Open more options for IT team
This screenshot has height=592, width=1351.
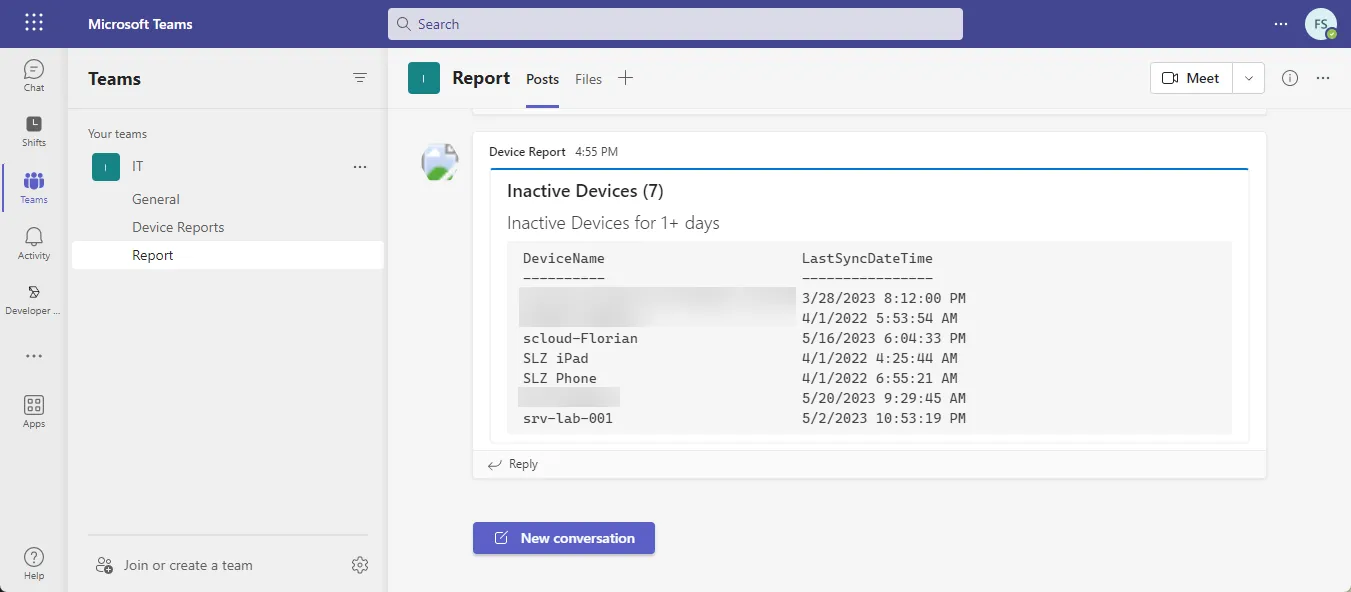360,167
